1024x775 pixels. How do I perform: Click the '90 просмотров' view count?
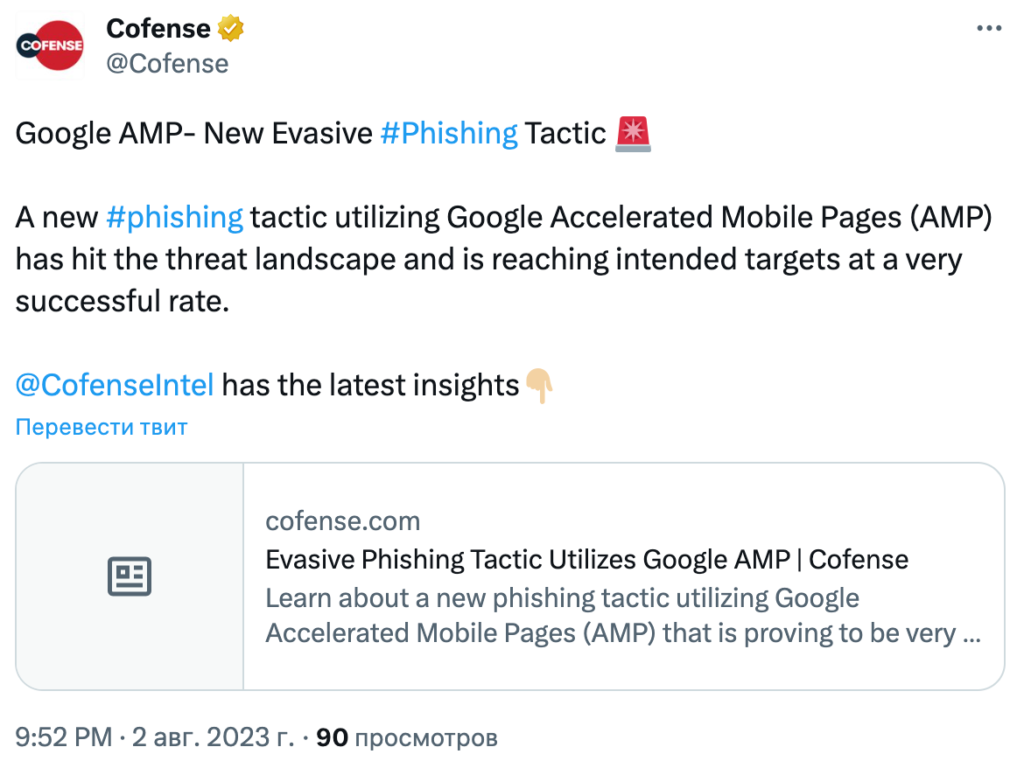[x=407, y=739]
